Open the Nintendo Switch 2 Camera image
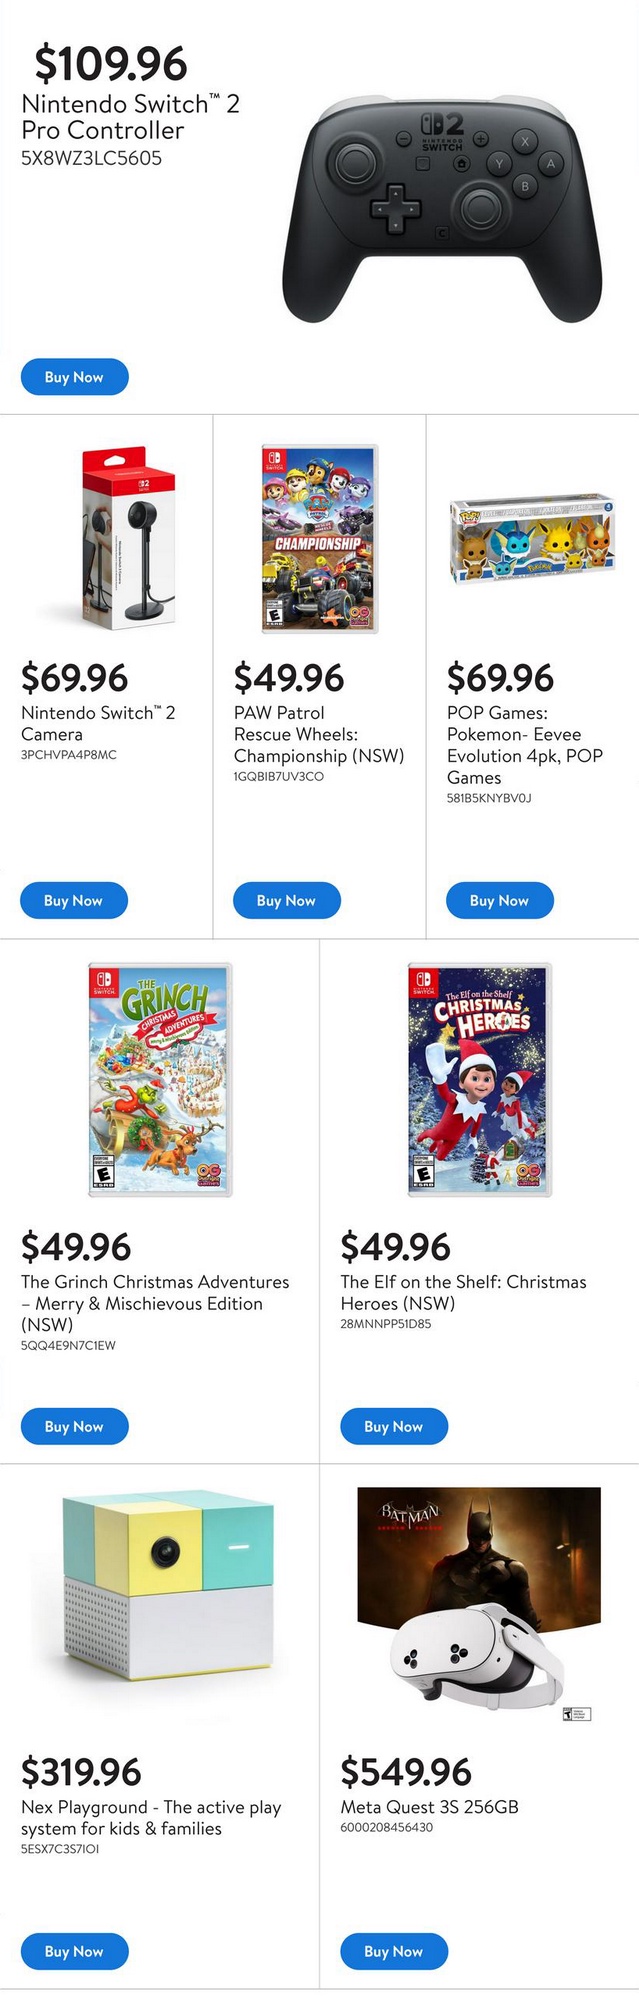Screen dimensions: 639x2000 pos(128,538)
